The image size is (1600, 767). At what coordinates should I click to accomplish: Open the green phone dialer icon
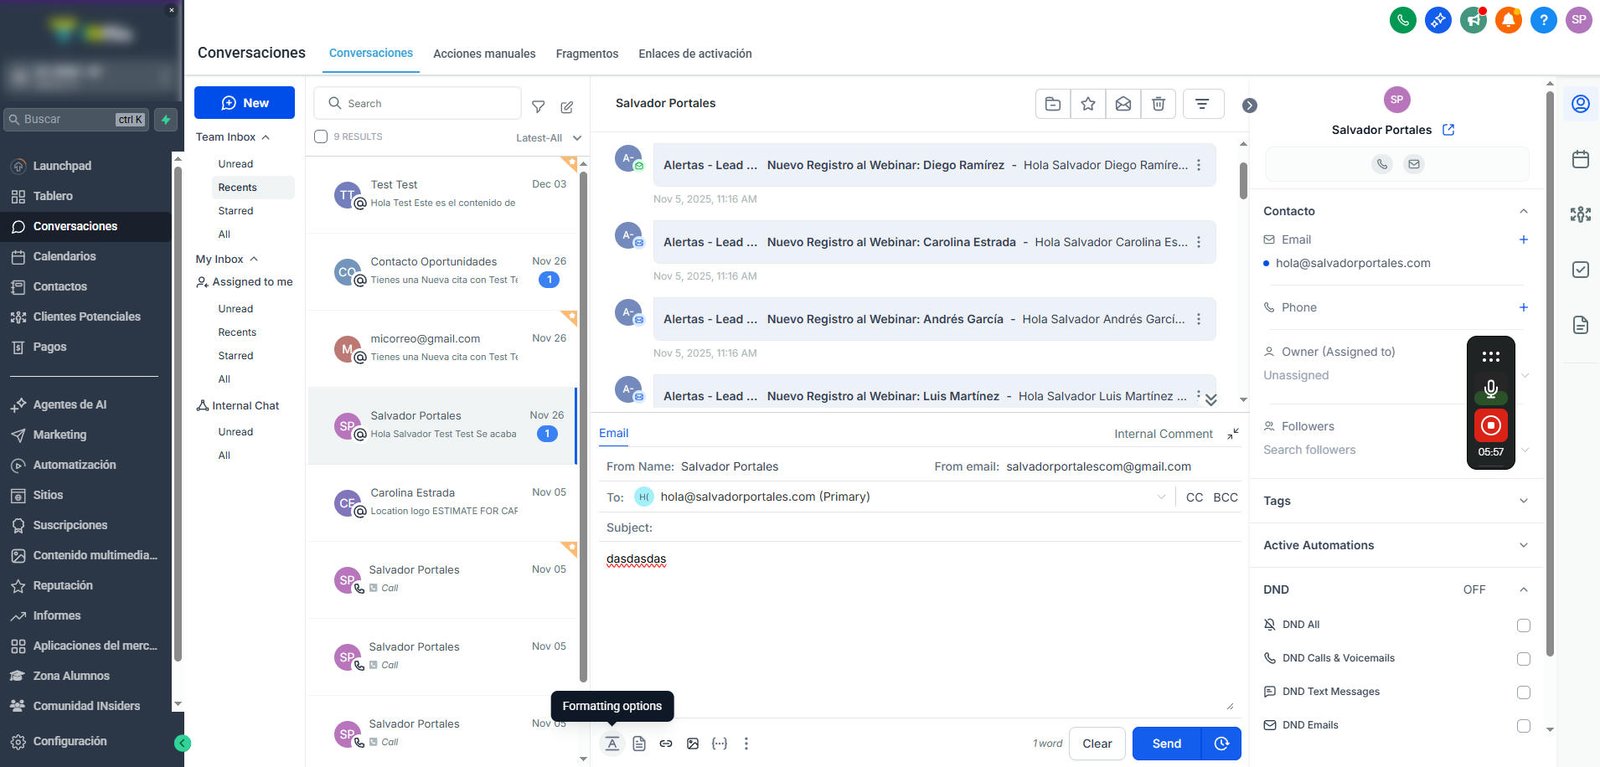coord(1403,19)
